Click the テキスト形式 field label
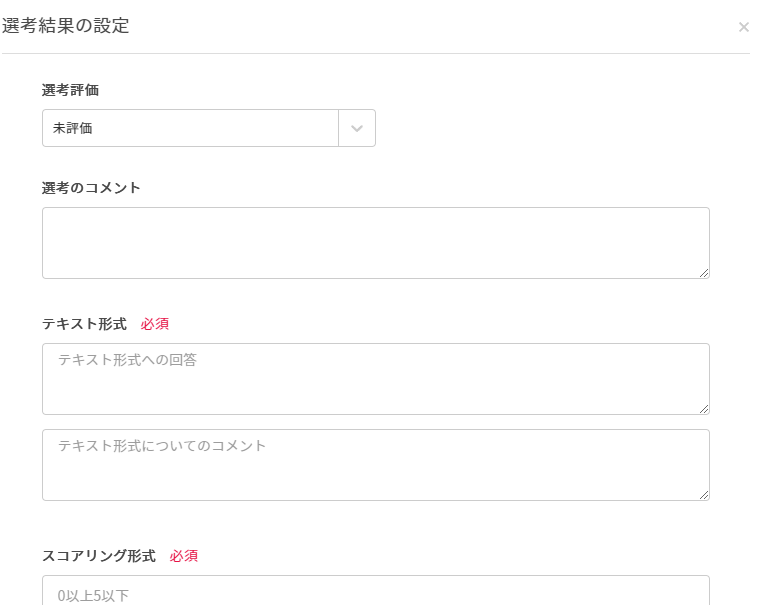The width and height of the screenshot is (757, 605). pyautogui.click(x=84, y=324)
